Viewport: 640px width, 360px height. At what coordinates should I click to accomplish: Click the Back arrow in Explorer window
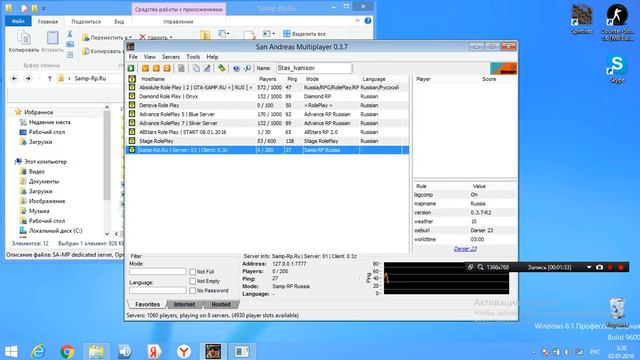coord(15,78)
